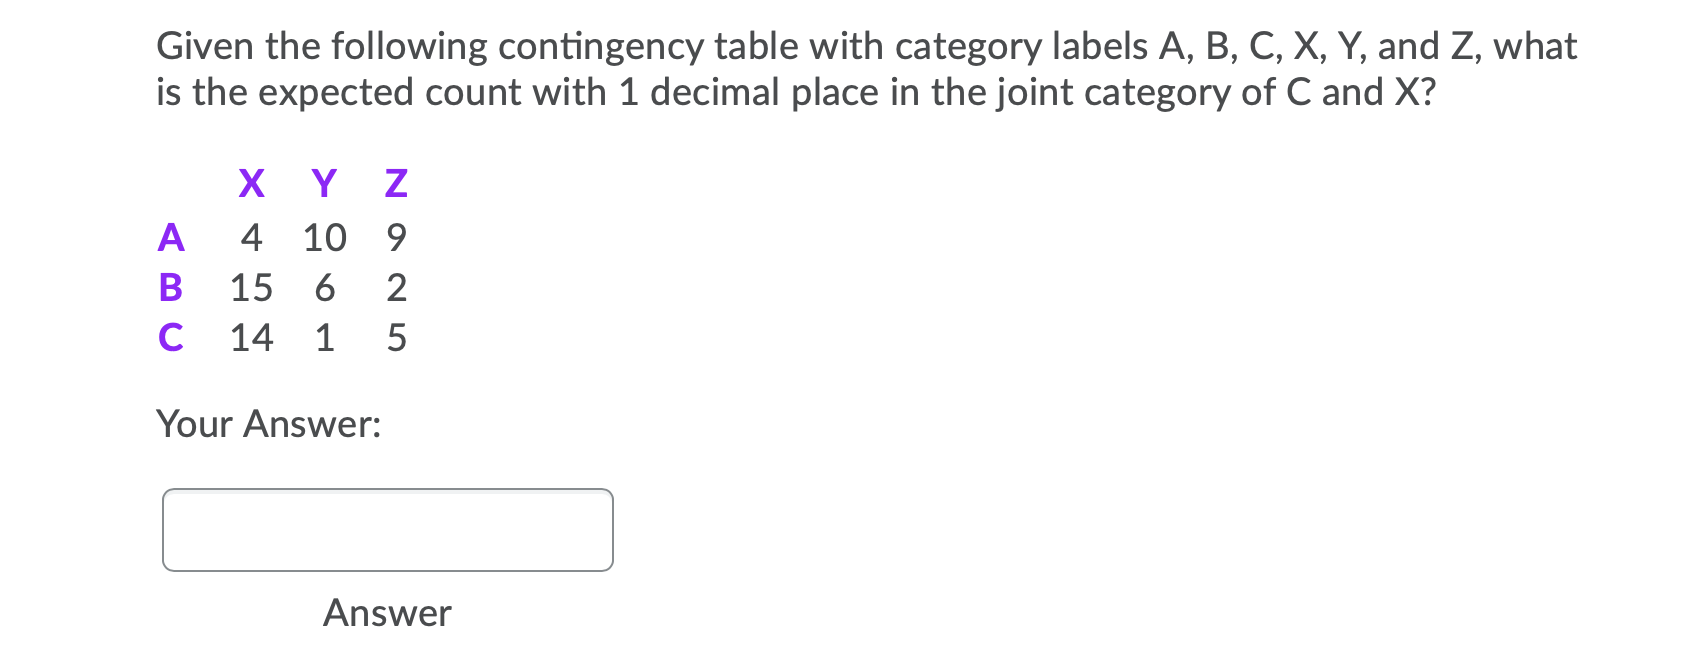Click the value 9 in row A
The image size is (1694, 666).
coord(396,237)
